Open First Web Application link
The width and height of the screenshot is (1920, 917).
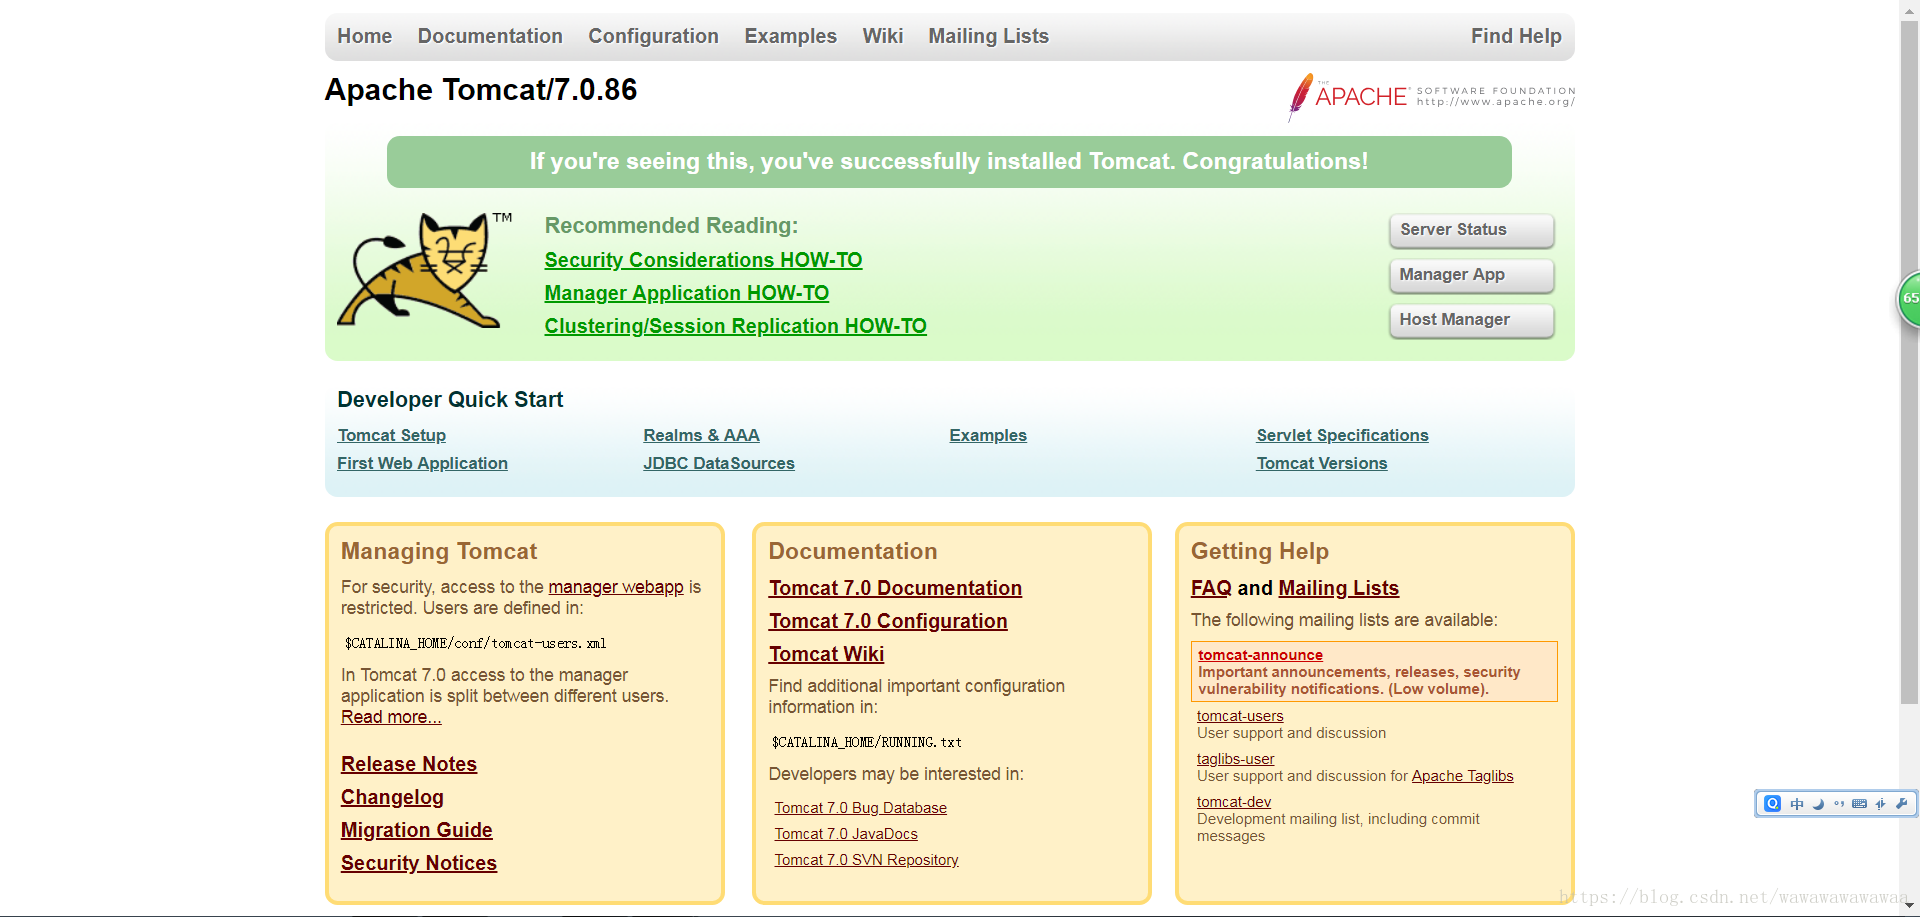[422, 463]
